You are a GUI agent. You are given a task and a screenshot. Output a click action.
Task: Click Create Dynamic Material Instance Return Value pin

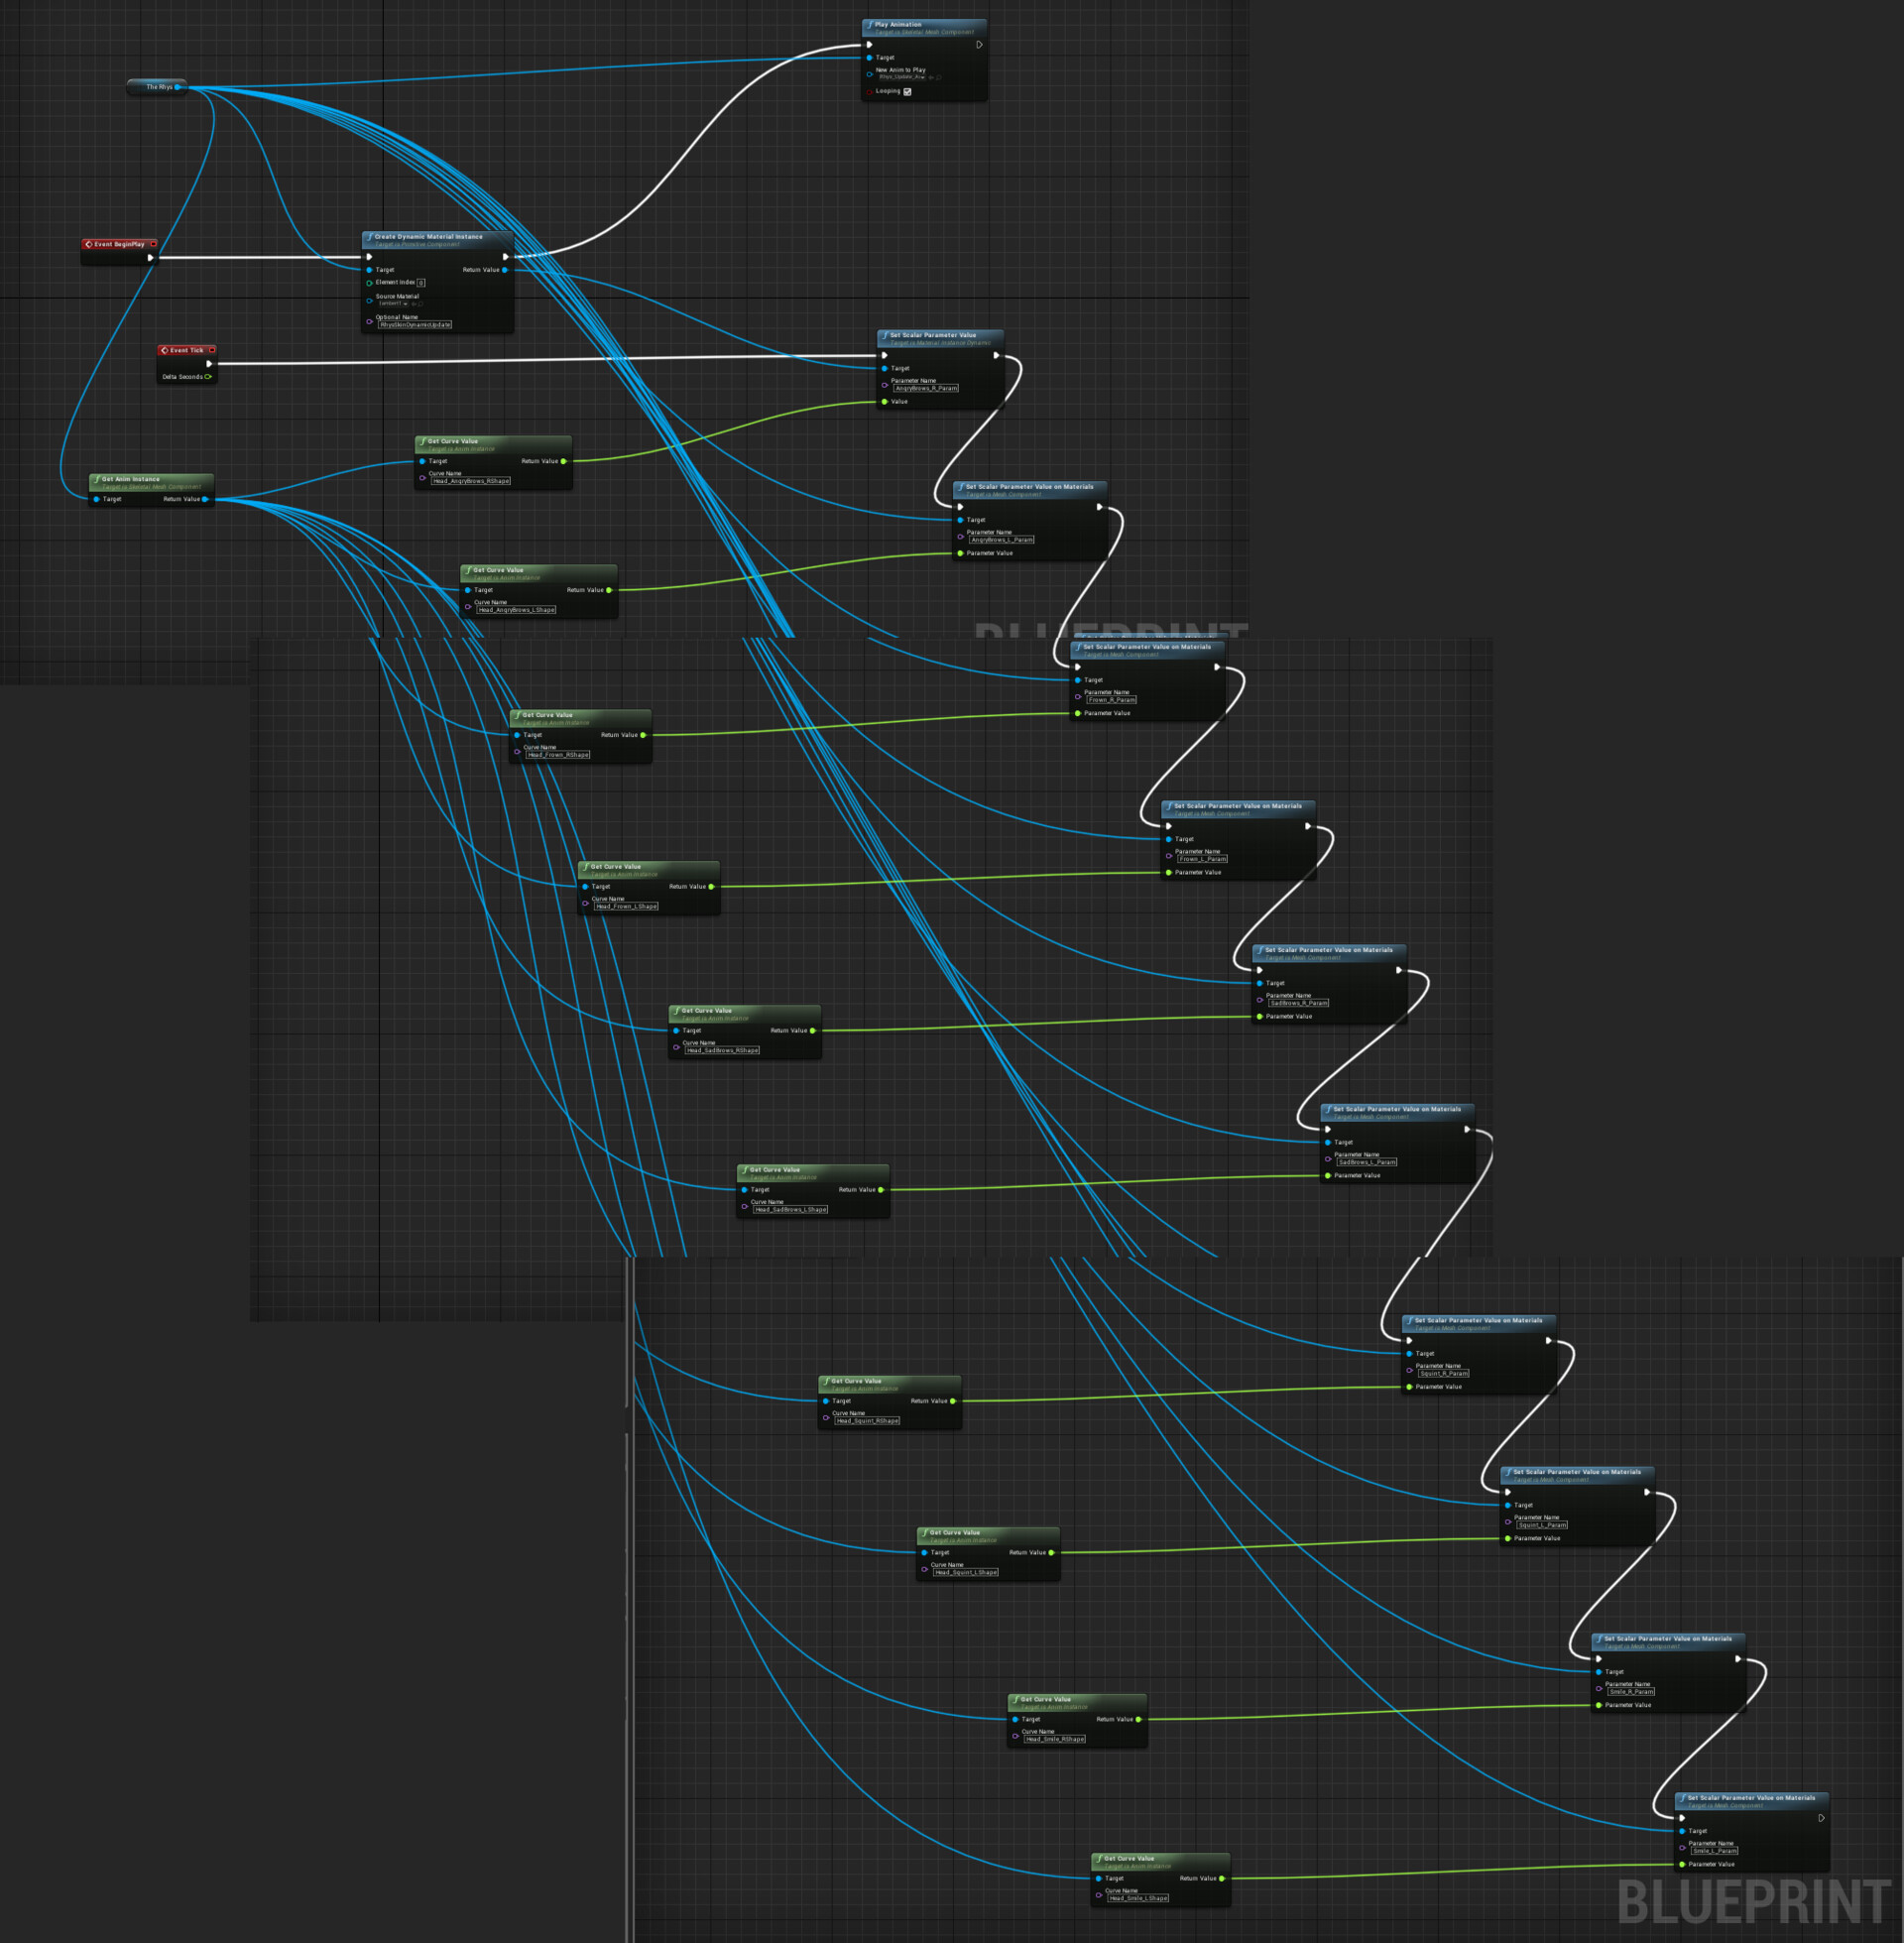click(505, 270)
